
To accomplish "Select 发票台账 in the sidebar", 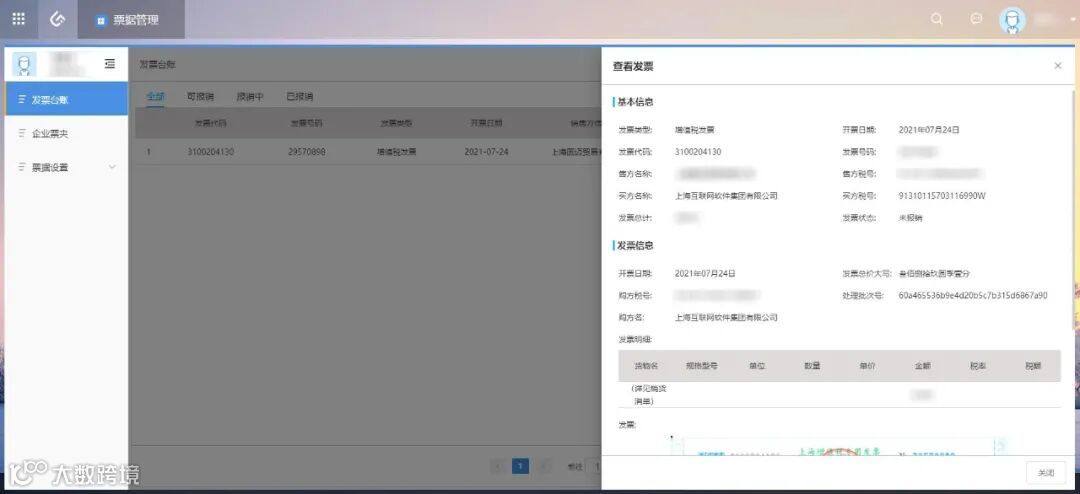I will tap(66, 99).
